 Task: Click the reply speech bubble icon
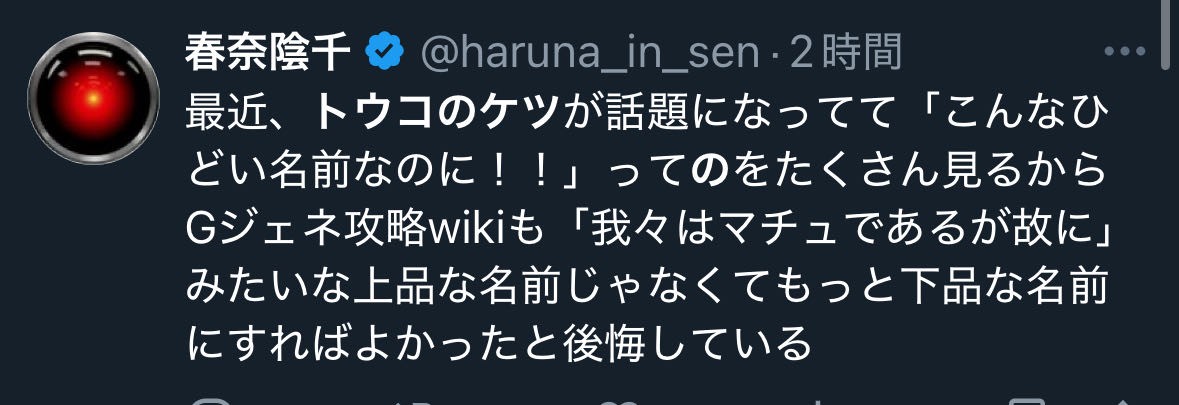click(x=207, y=400)
